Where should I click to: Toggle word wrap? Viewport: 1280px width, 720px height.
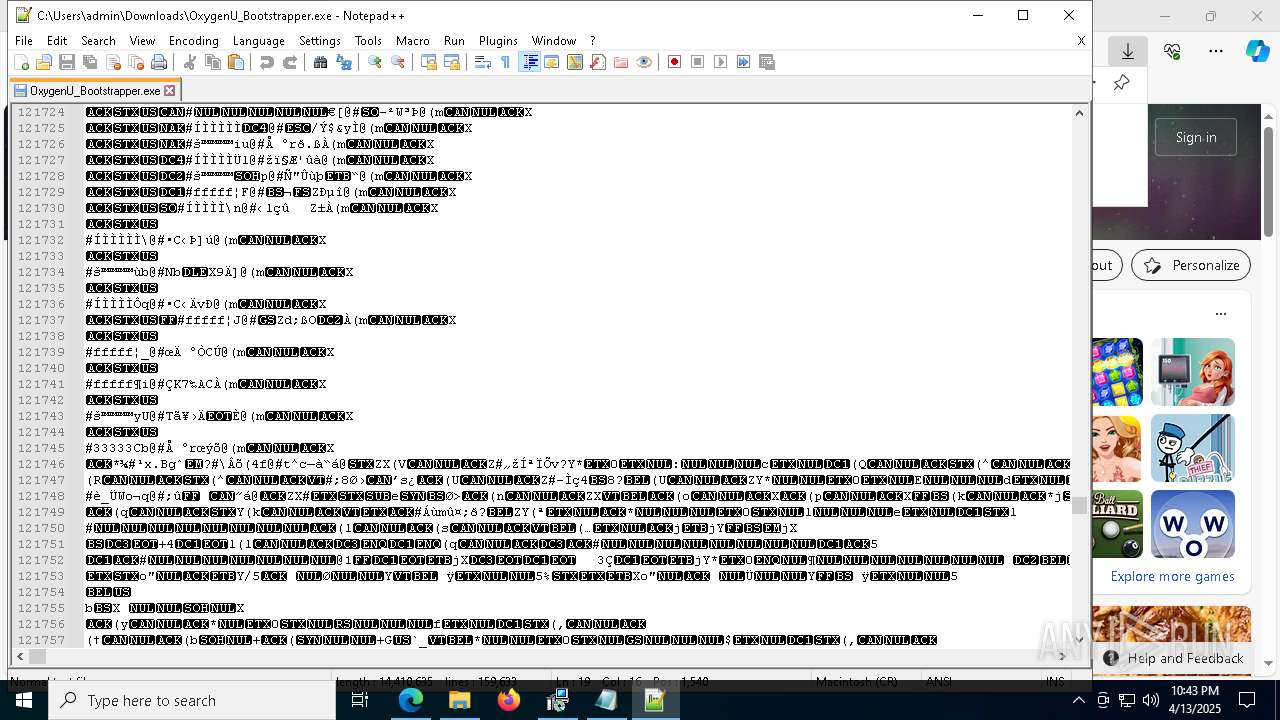pyautogui.click(x=483, y=62)
